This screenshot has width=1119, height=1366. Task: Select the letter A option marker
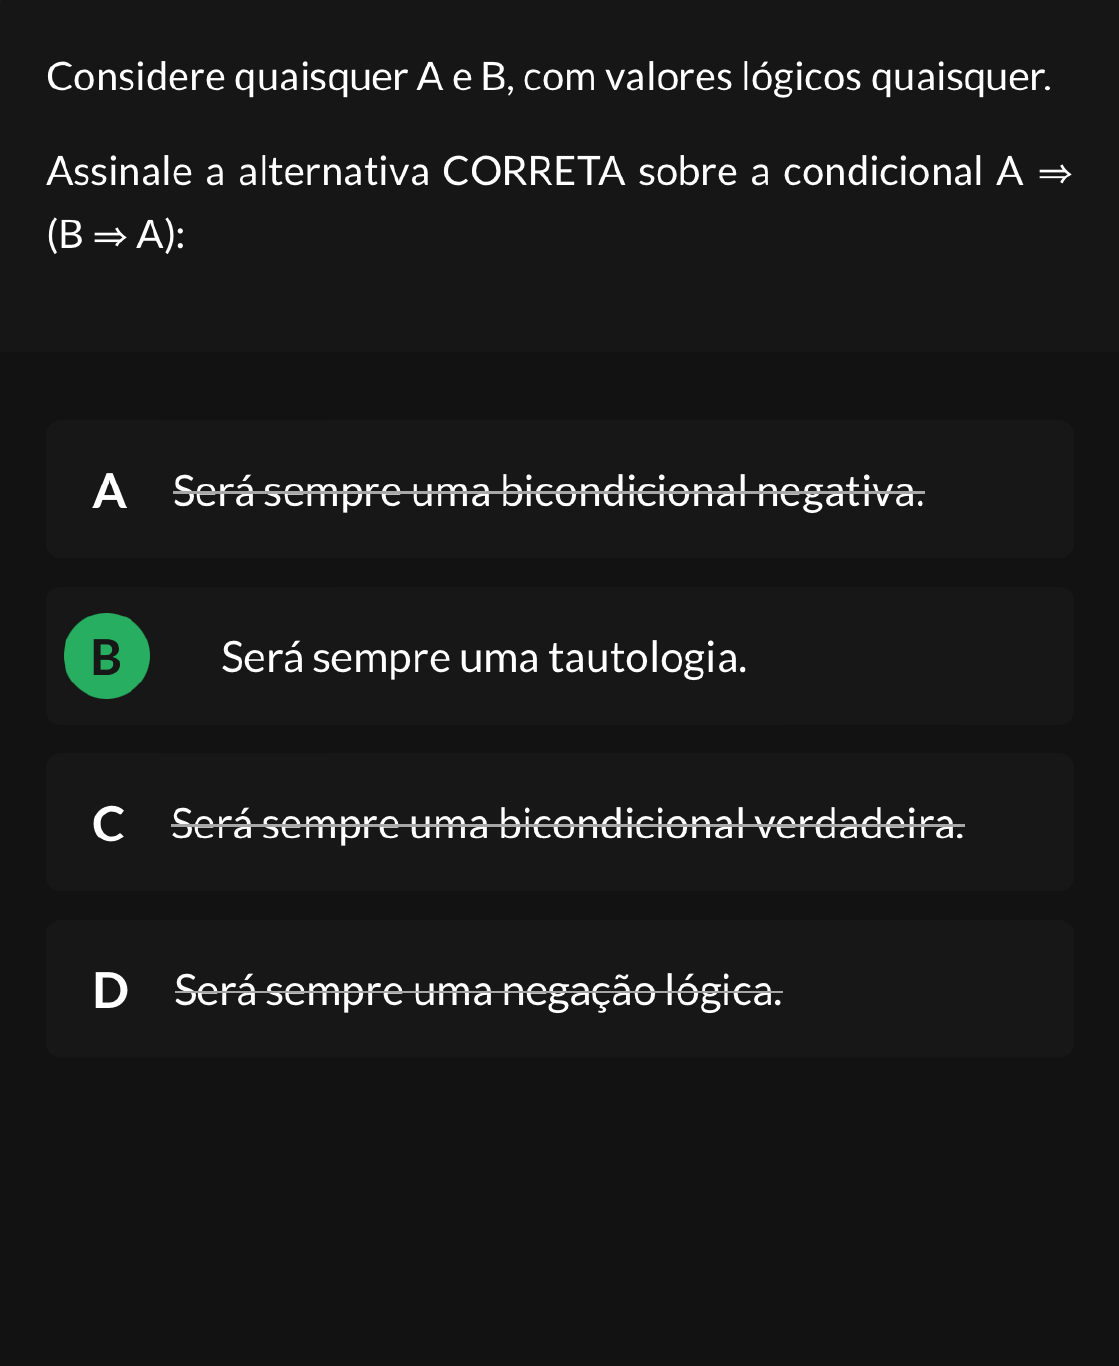coord(109,491)
